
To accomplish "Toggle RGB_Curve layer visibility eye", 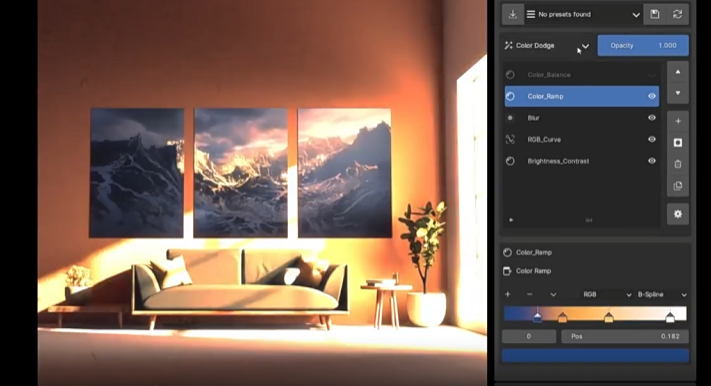I will tap(652, 139).
